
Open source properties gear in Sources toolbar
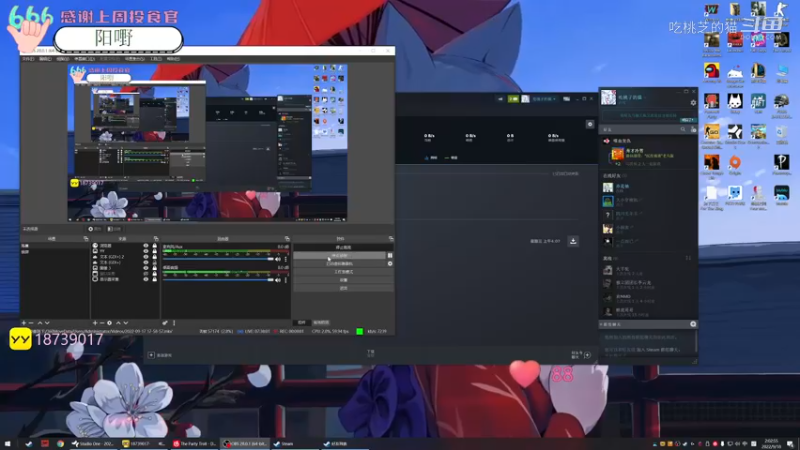(x=109, y=323)
